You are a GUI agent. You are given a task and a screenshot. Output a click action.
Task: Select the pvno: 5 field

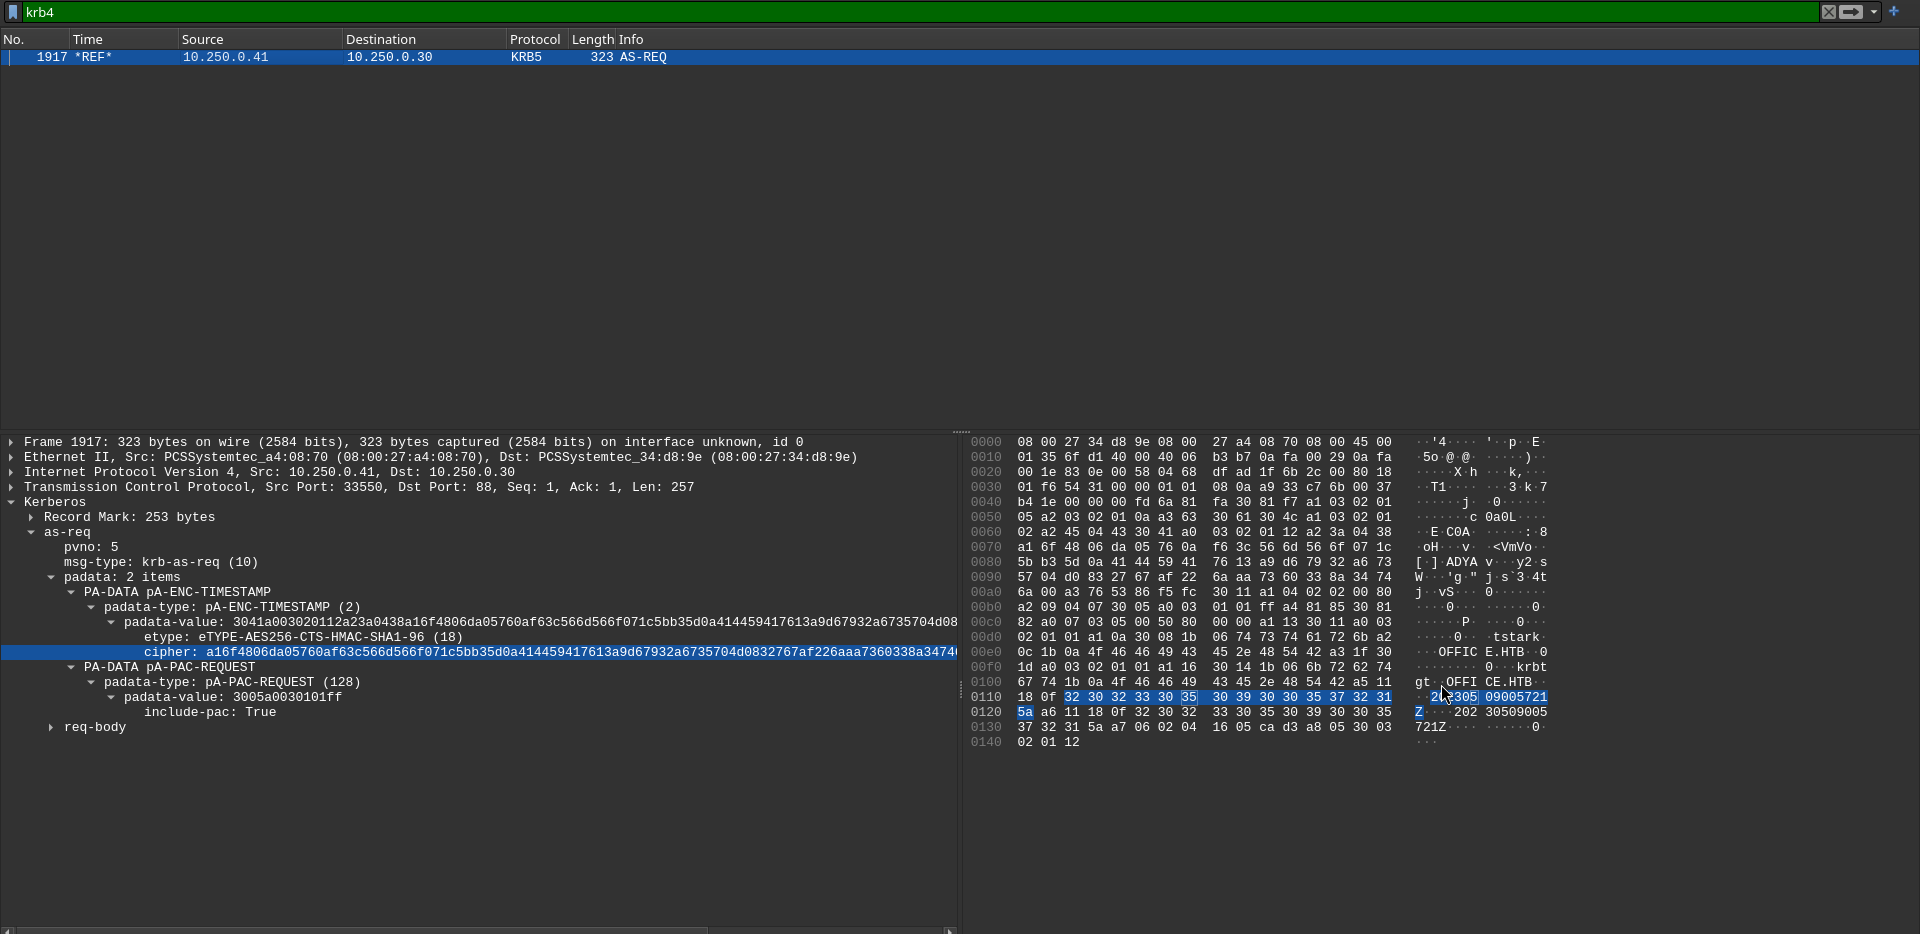[x=91, y=547]
